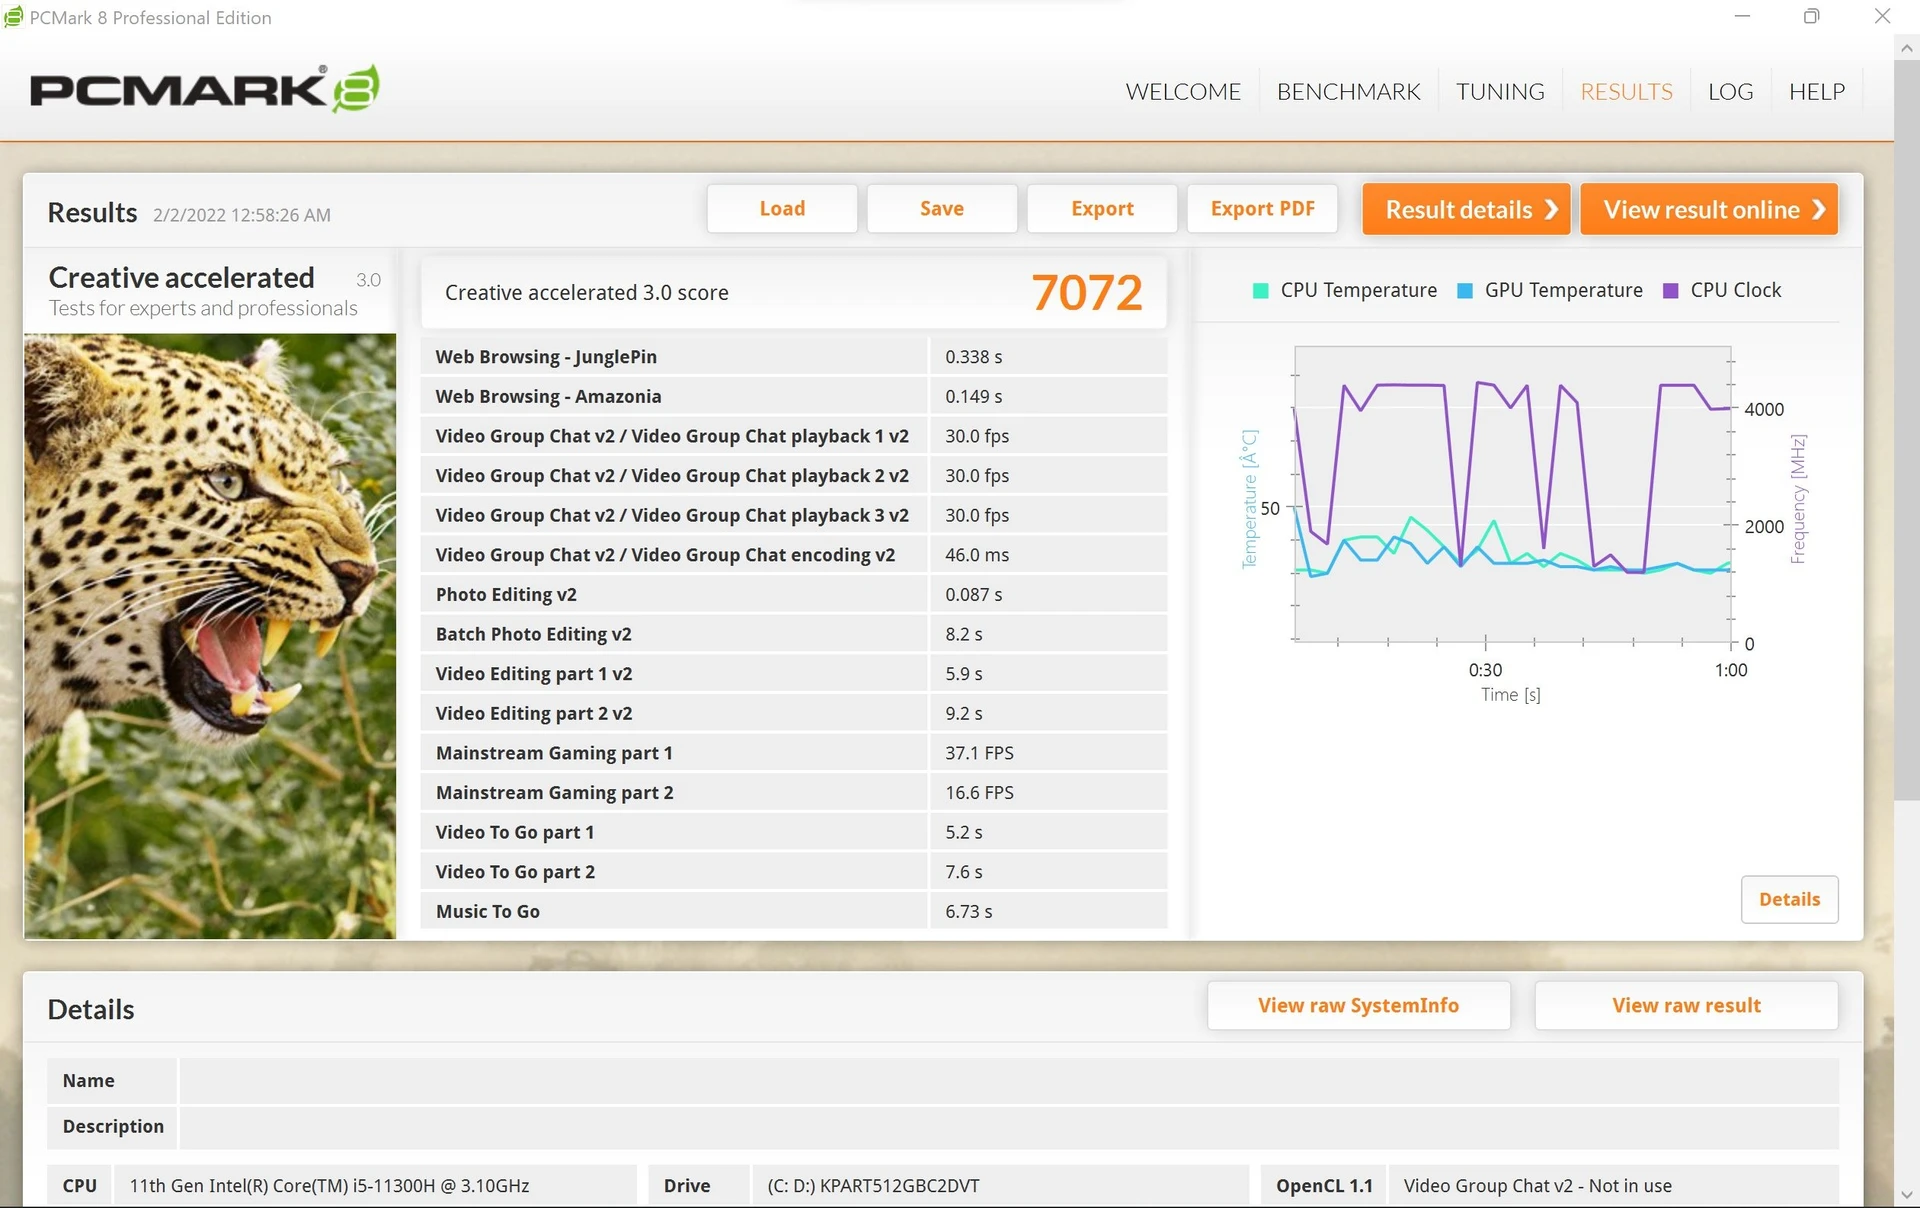Click the scrollbar down arrow
The width and height of the screenshot is (1920, 1208).
[1906, 1195]
